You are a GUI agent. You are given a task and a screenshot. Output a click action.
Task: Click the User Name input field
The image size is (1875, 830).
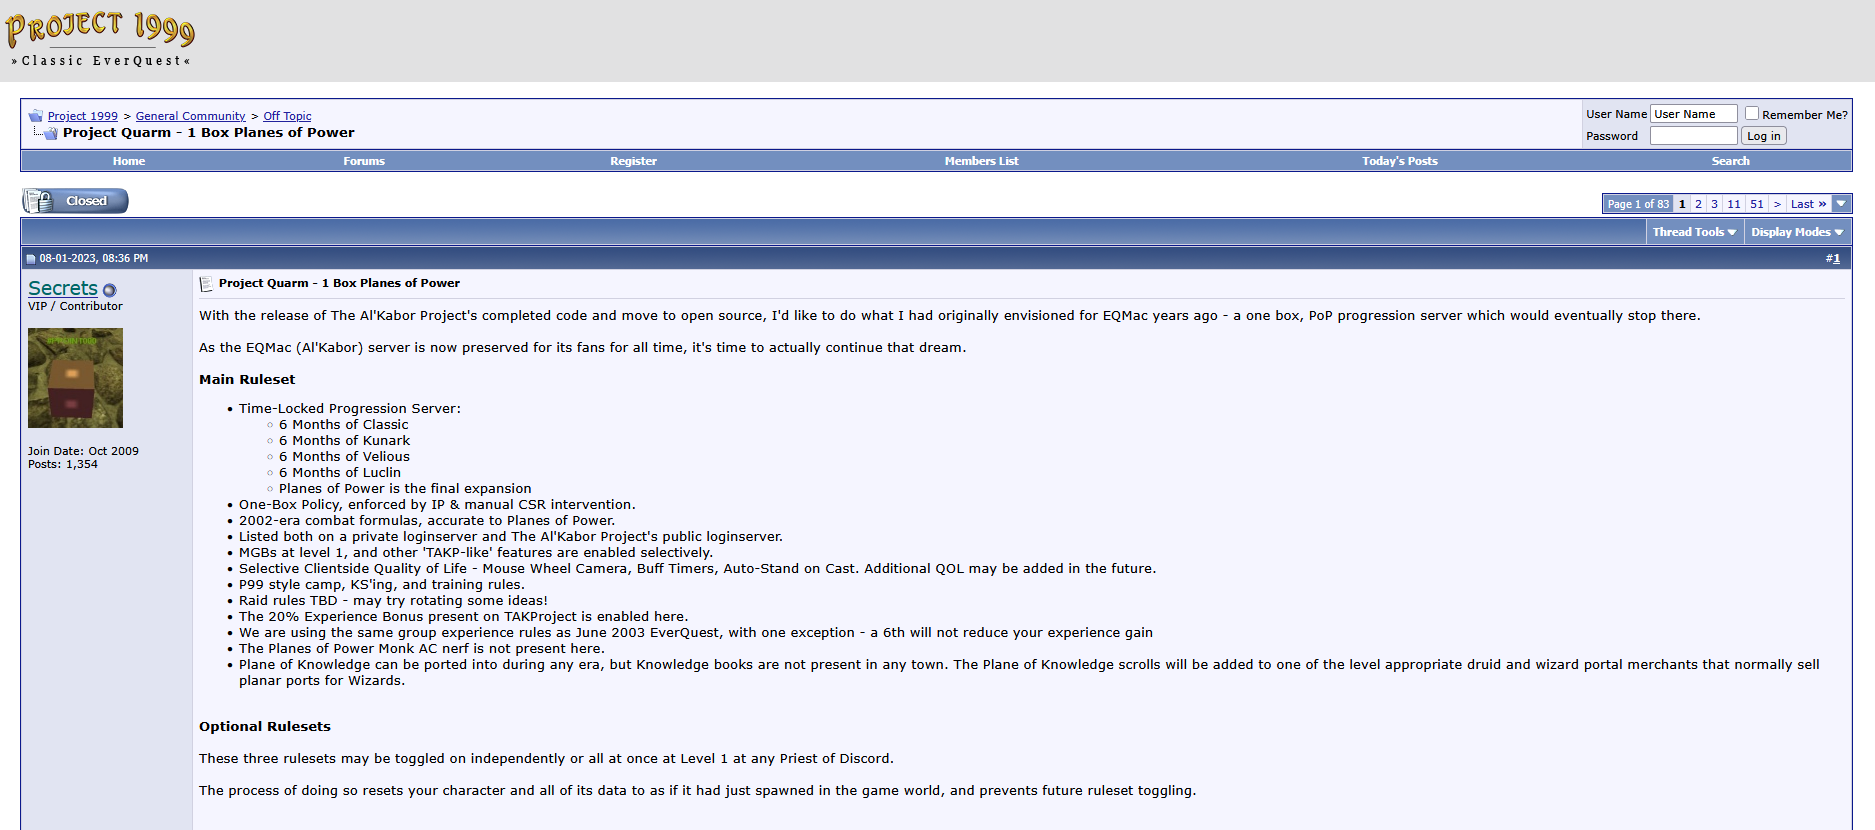1693,114
